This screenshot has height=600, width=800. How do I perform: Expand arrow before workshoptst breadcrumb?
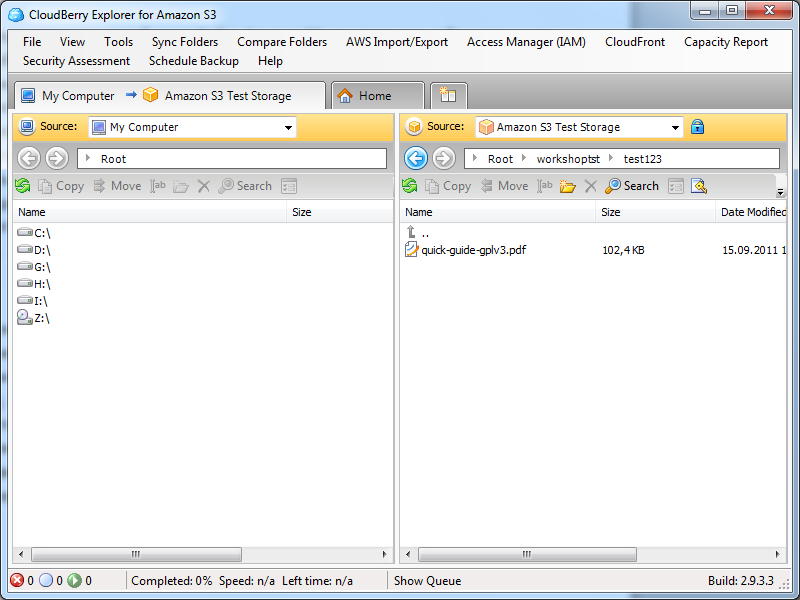pos(523,158)
